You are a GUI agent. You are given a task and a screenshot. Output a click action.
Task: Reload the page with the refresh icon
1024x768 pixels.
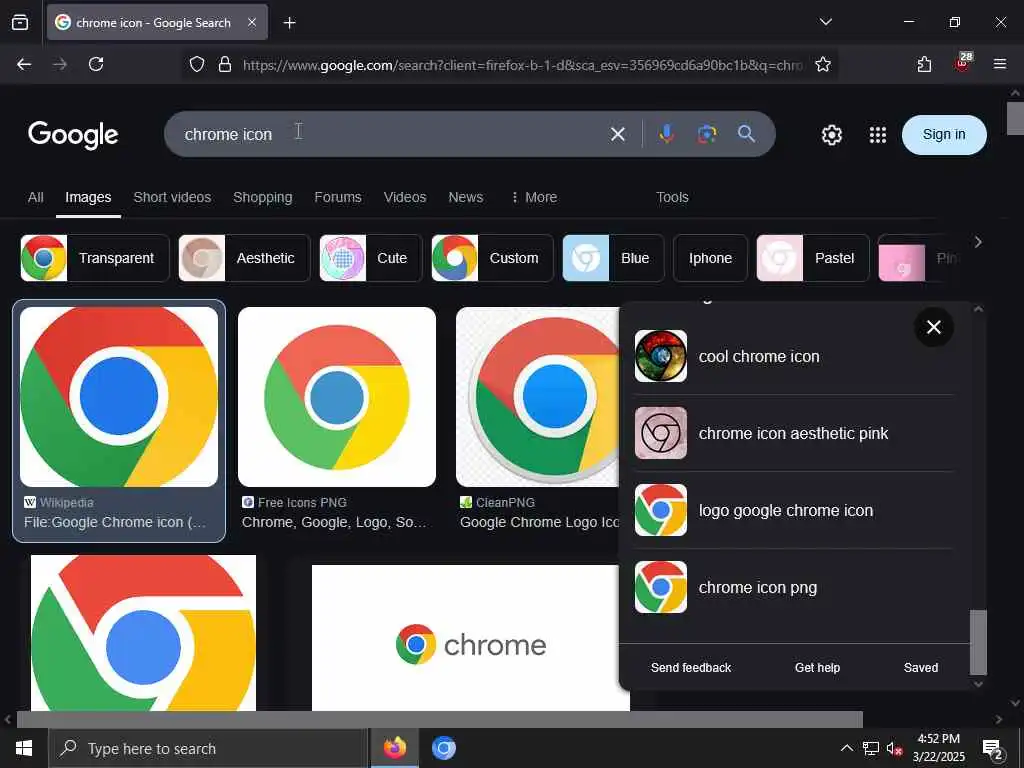point(96,64)
